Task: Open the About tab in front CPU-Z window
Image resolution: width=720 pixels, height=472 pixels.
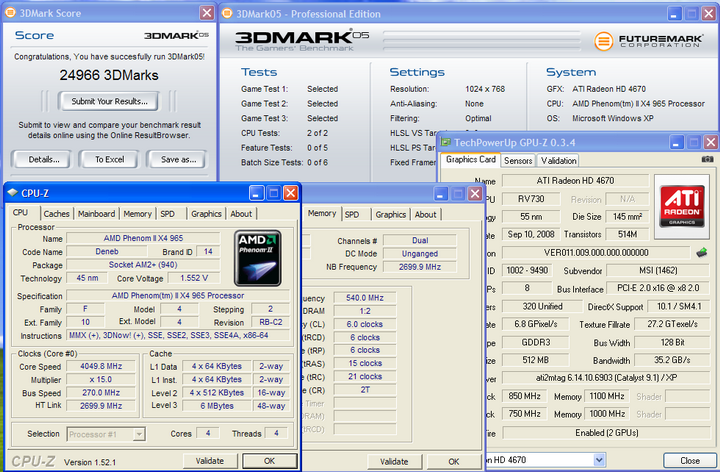Action: point(241,214)
